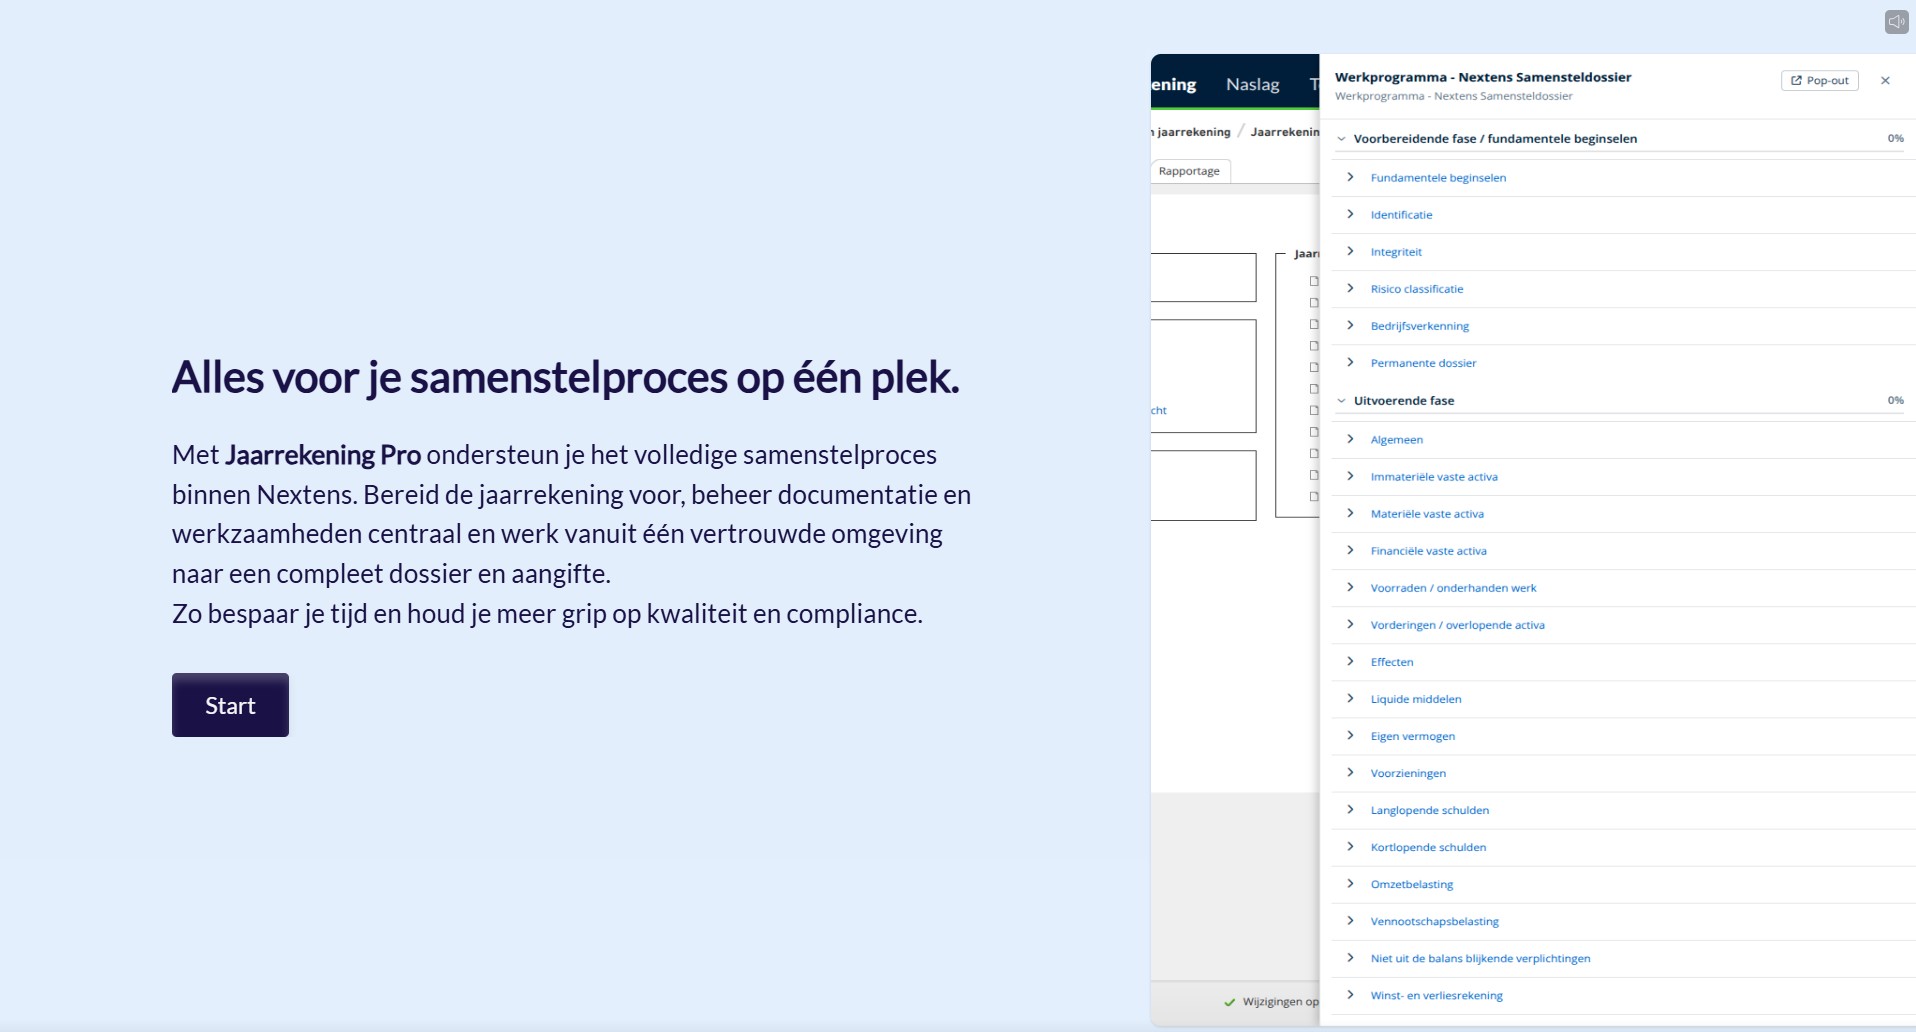Expand Immateriële vaste activa chevron
The width and height of the screenshot is (1916, 1032).
(x=1350, y=476)
